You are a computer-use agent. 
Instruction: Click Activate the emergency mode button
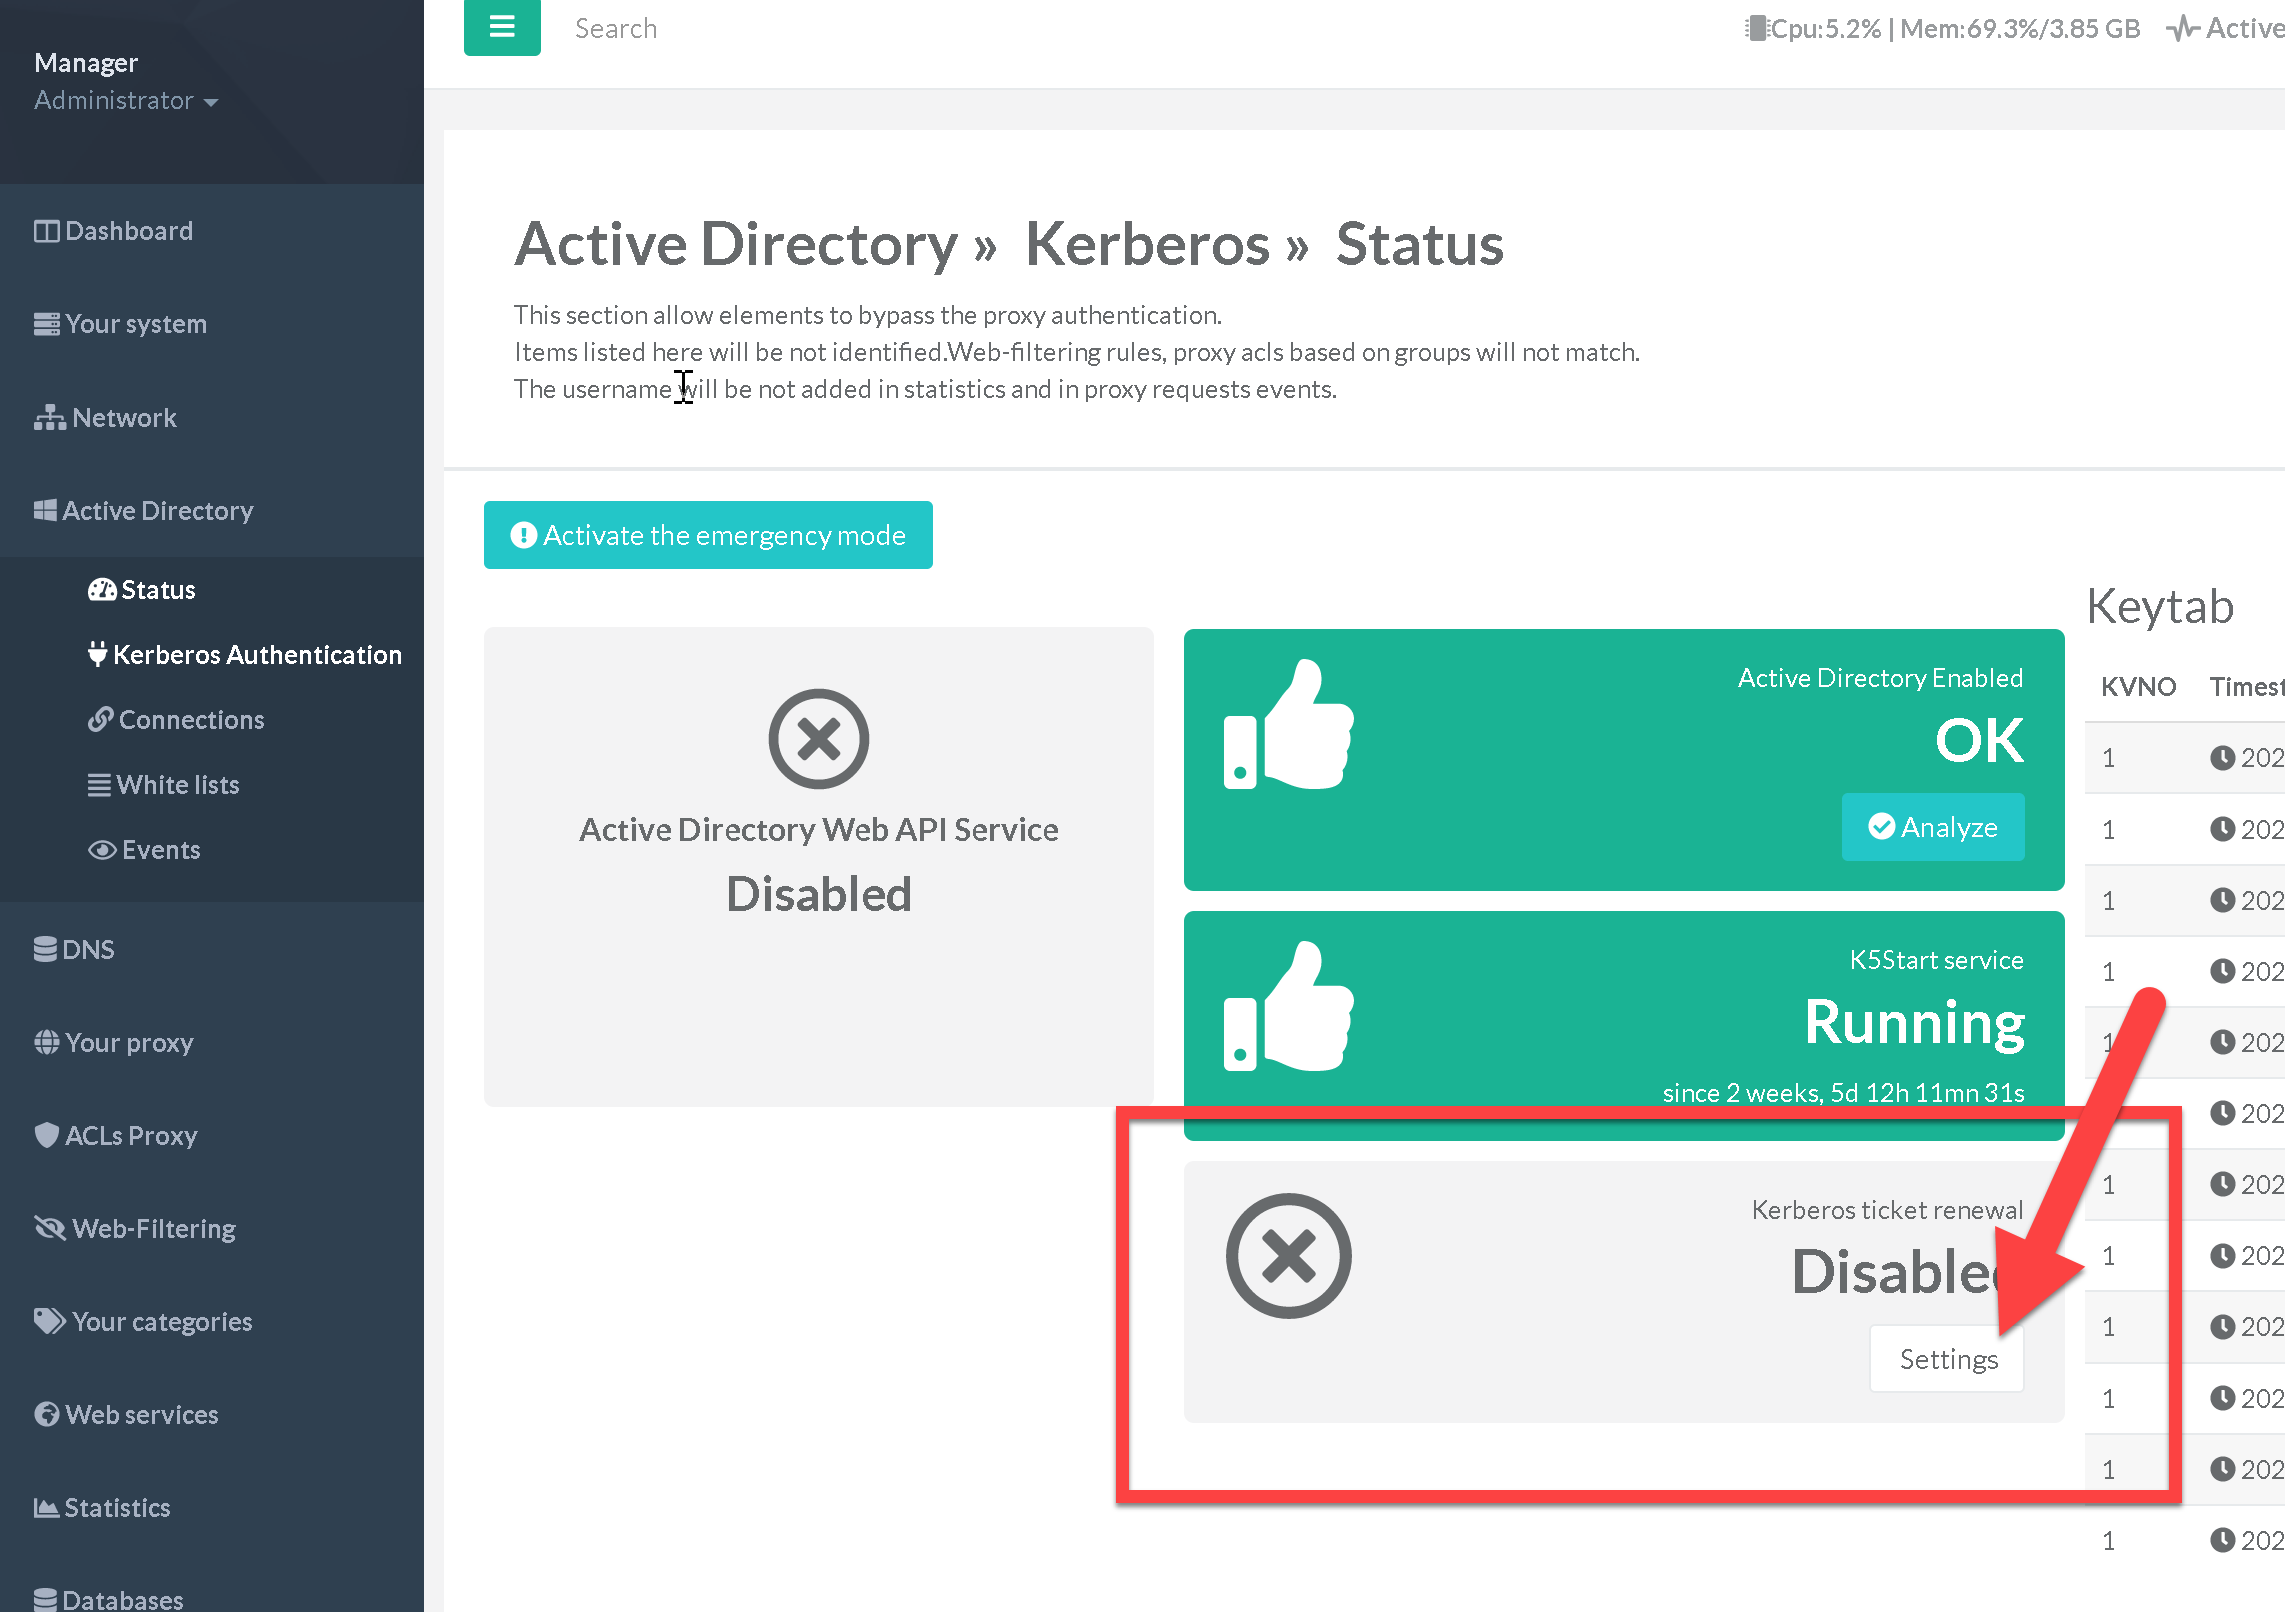tap(708, 535)
